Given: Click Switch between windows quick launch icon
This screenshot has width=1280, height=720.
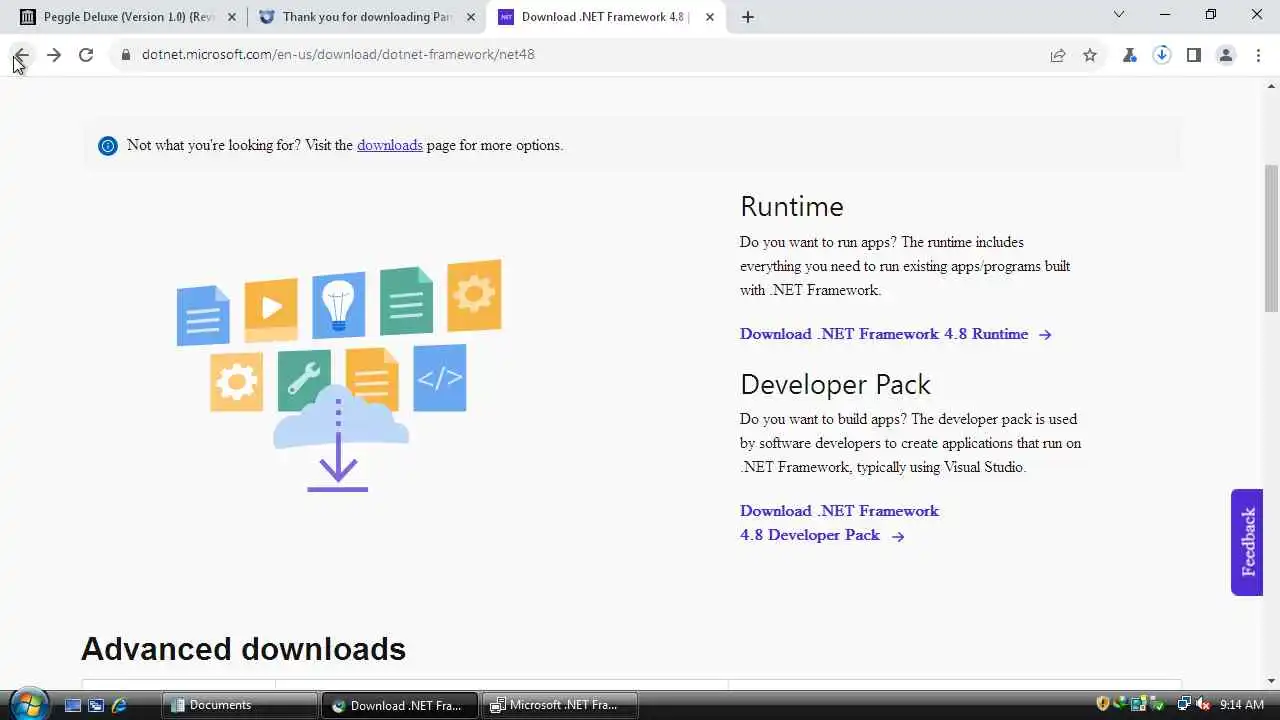Looking at the screenshot, I should (96, 705).
